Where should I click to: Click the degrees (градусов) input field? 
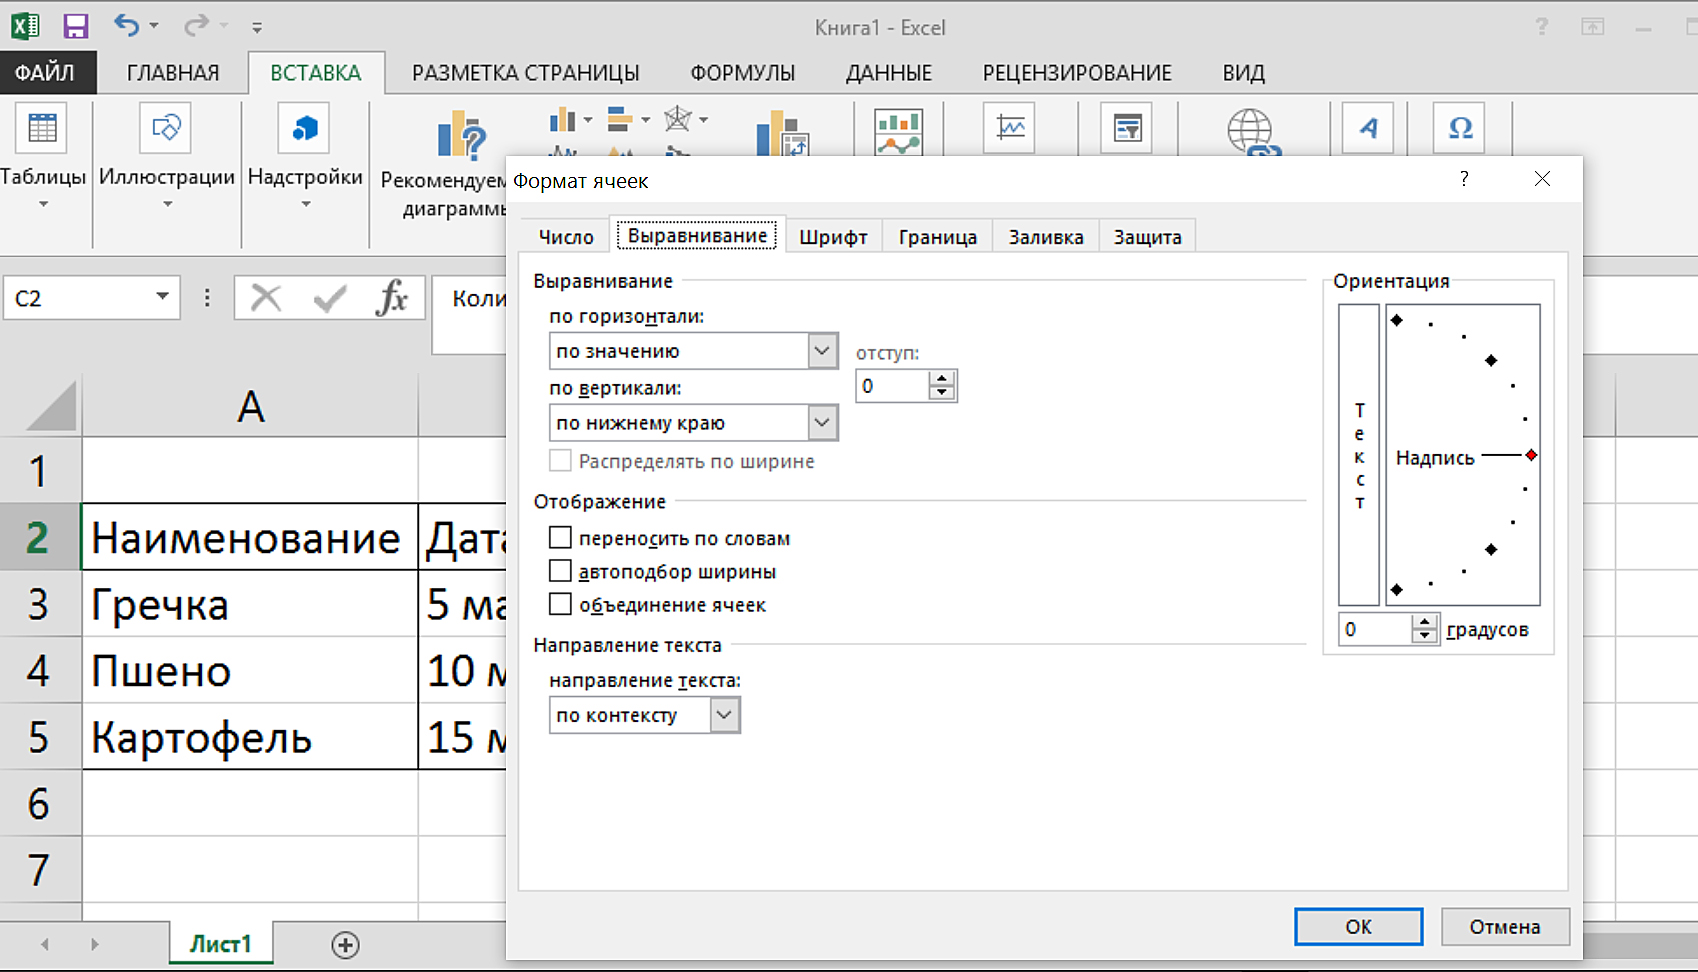1375,629
